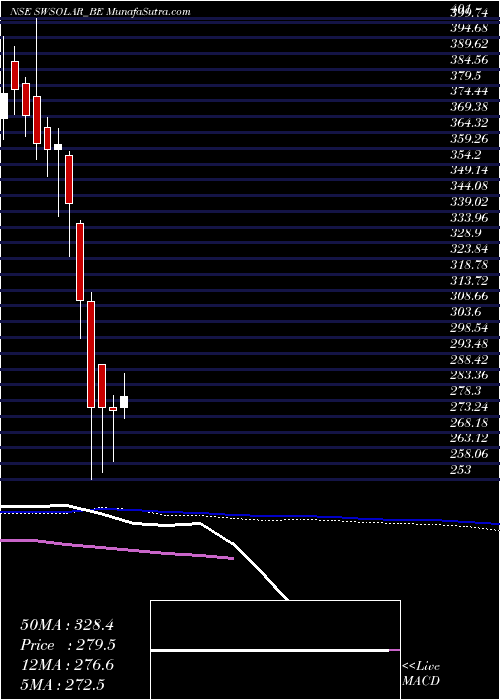This screenshot has height=700, width=500.
Task: Click the <<Live MACD label
Action: (421, 674)
